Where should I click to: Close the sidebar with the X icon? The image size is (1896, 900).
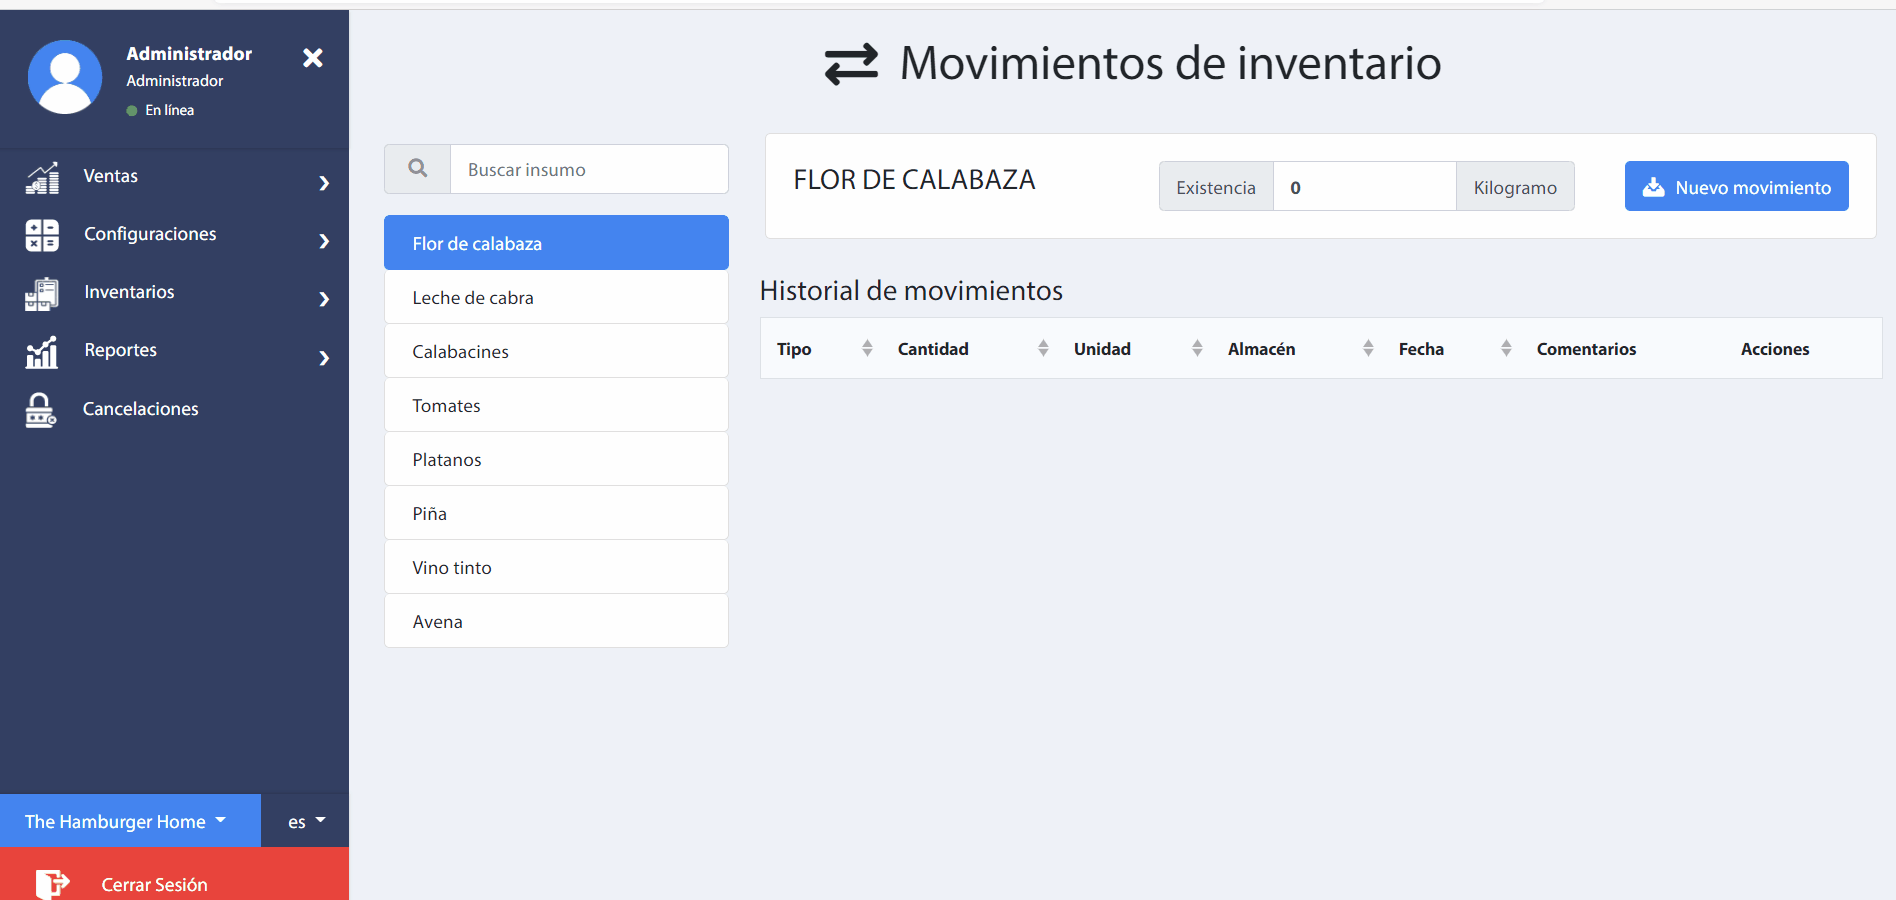click(x=313, y=58)
